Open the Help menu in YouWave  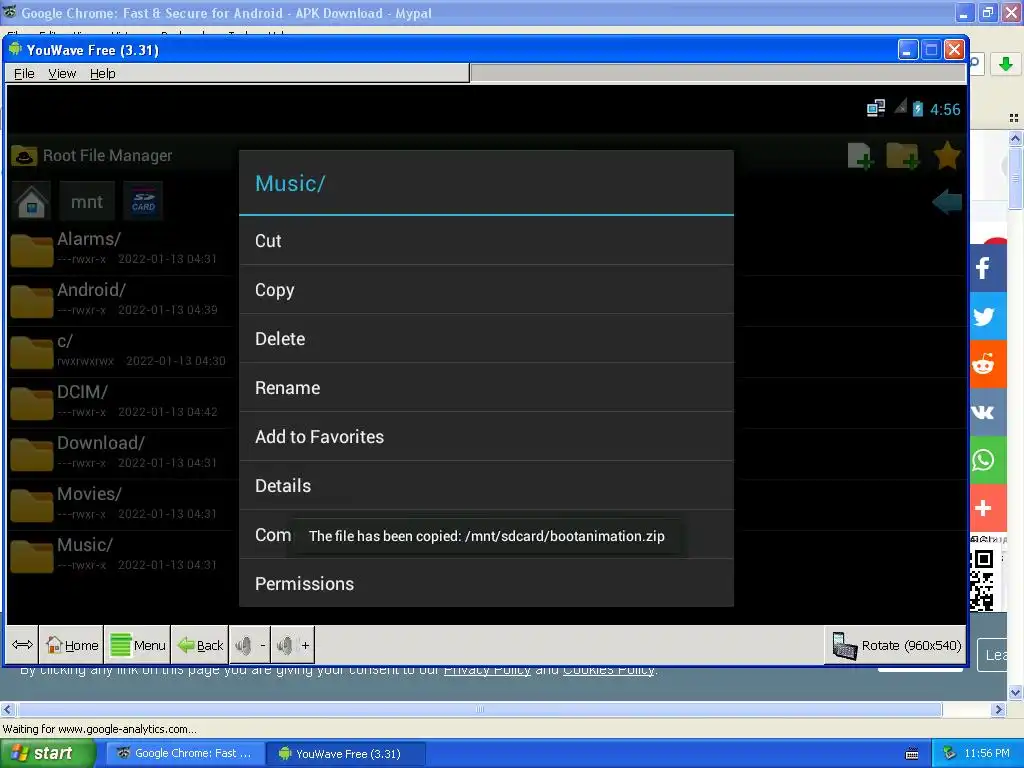pos(103,74)
